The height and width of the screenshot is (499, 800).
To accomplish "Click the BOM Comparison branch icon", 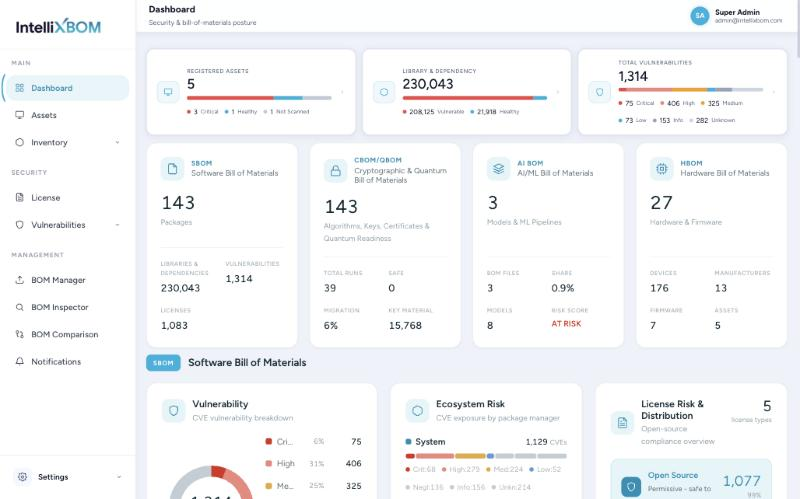I will 19,334.
